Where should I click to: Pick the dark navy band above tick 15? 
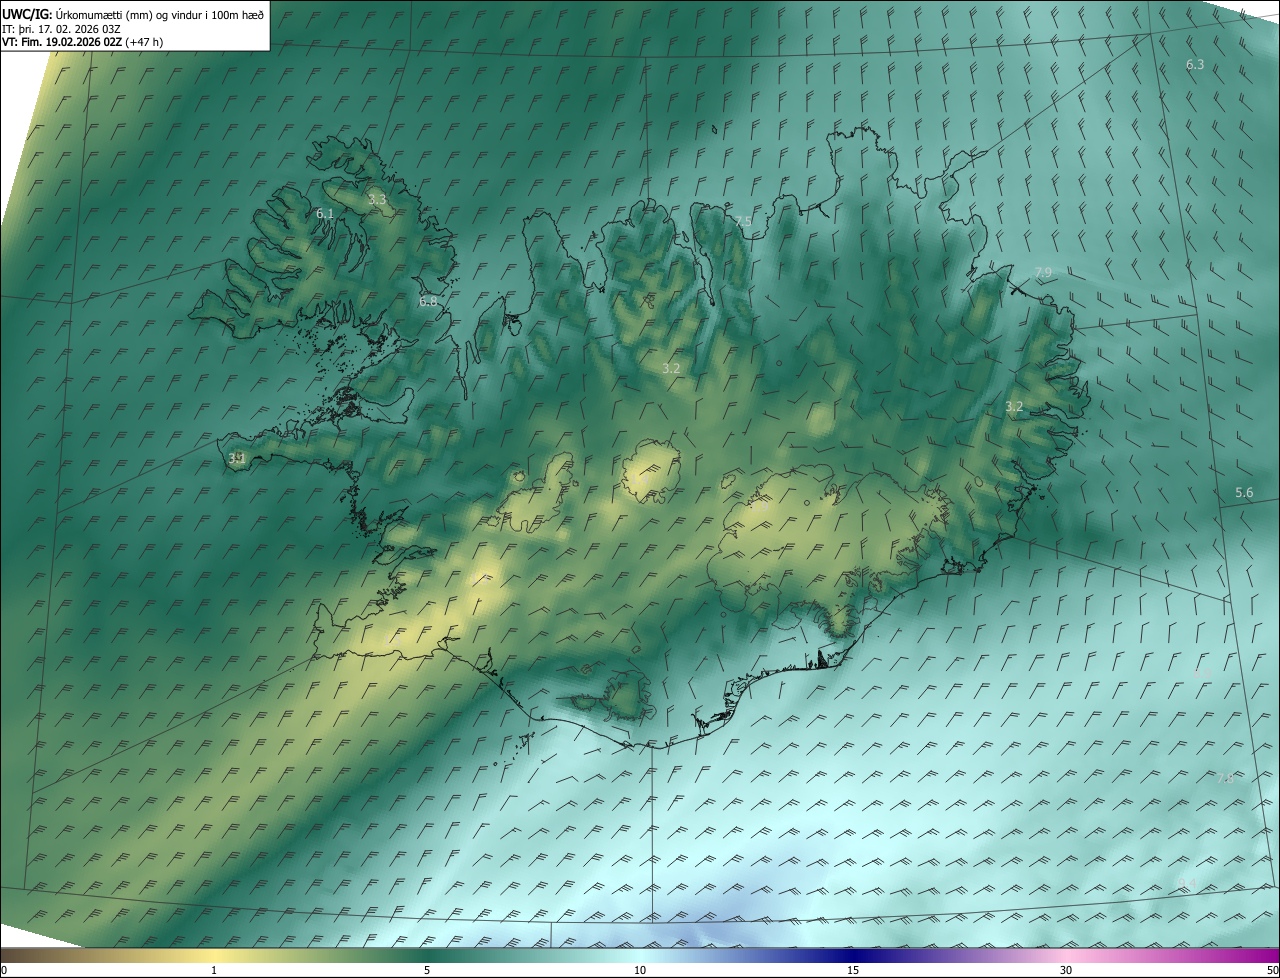point(853,956)
